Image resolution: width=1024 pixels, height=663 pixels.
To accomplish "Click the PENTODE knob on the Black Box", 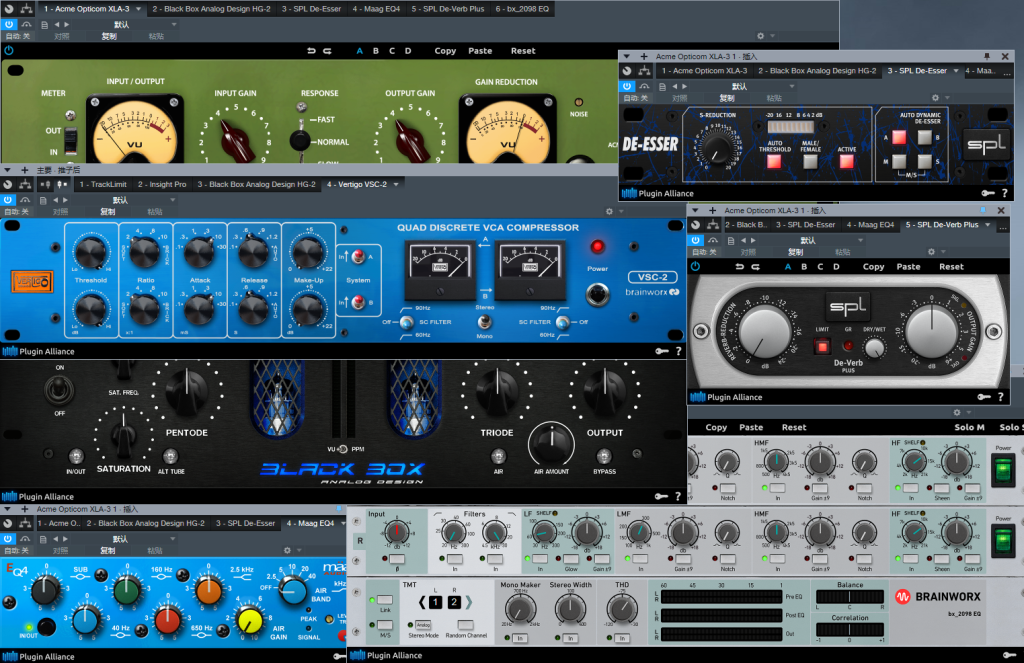I will 187,391.
